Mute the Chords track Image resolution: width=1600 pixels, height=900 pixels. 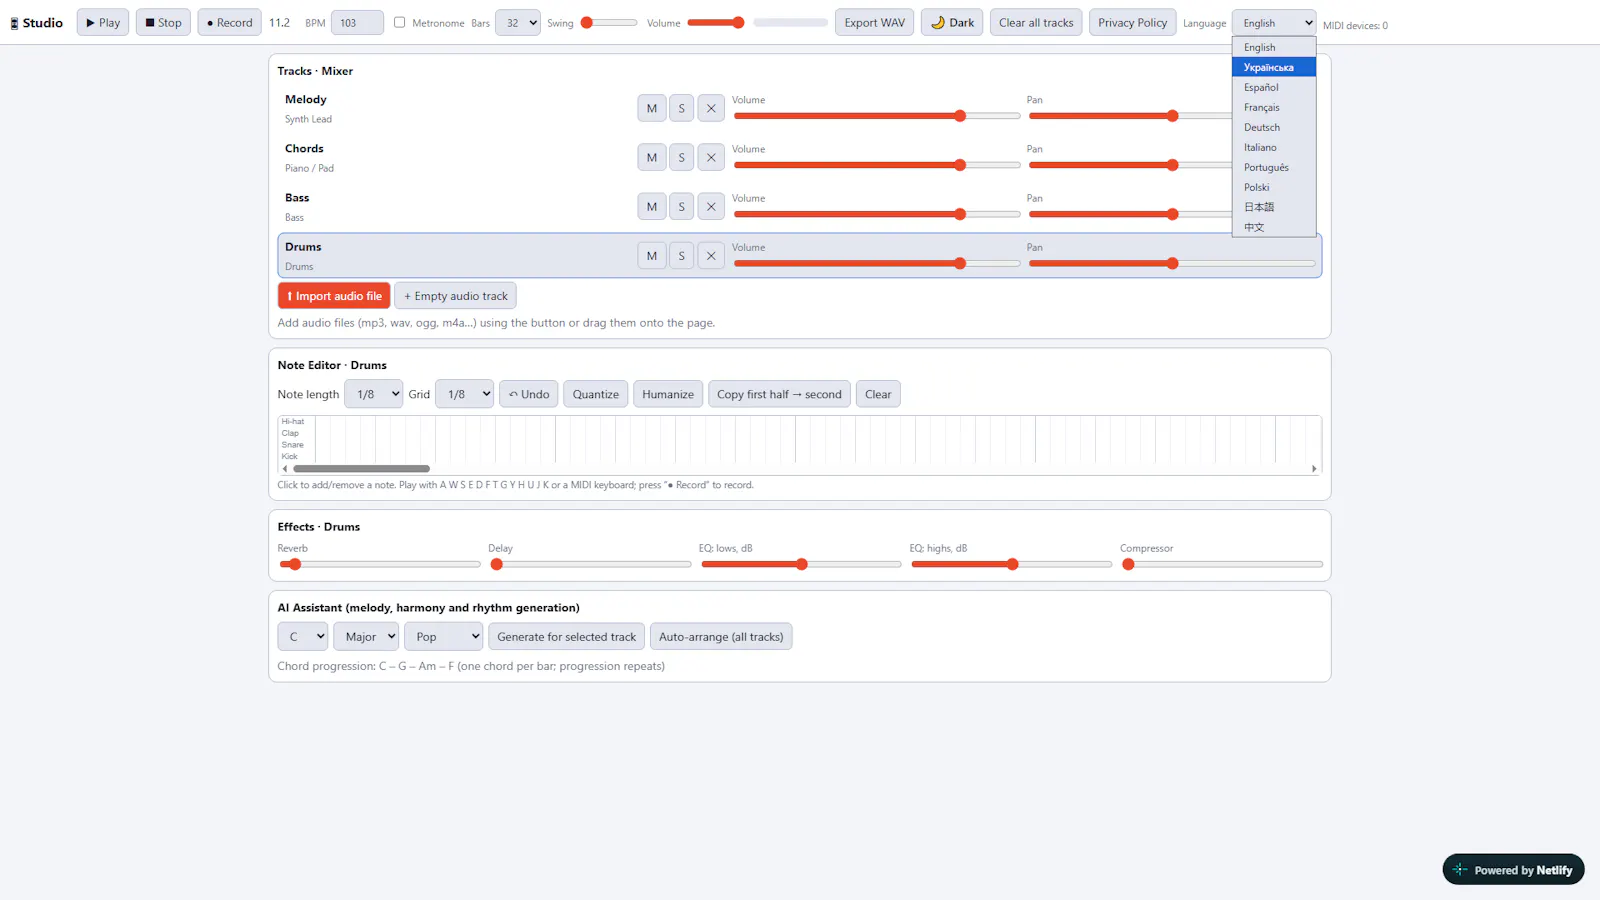pos(652,157)
